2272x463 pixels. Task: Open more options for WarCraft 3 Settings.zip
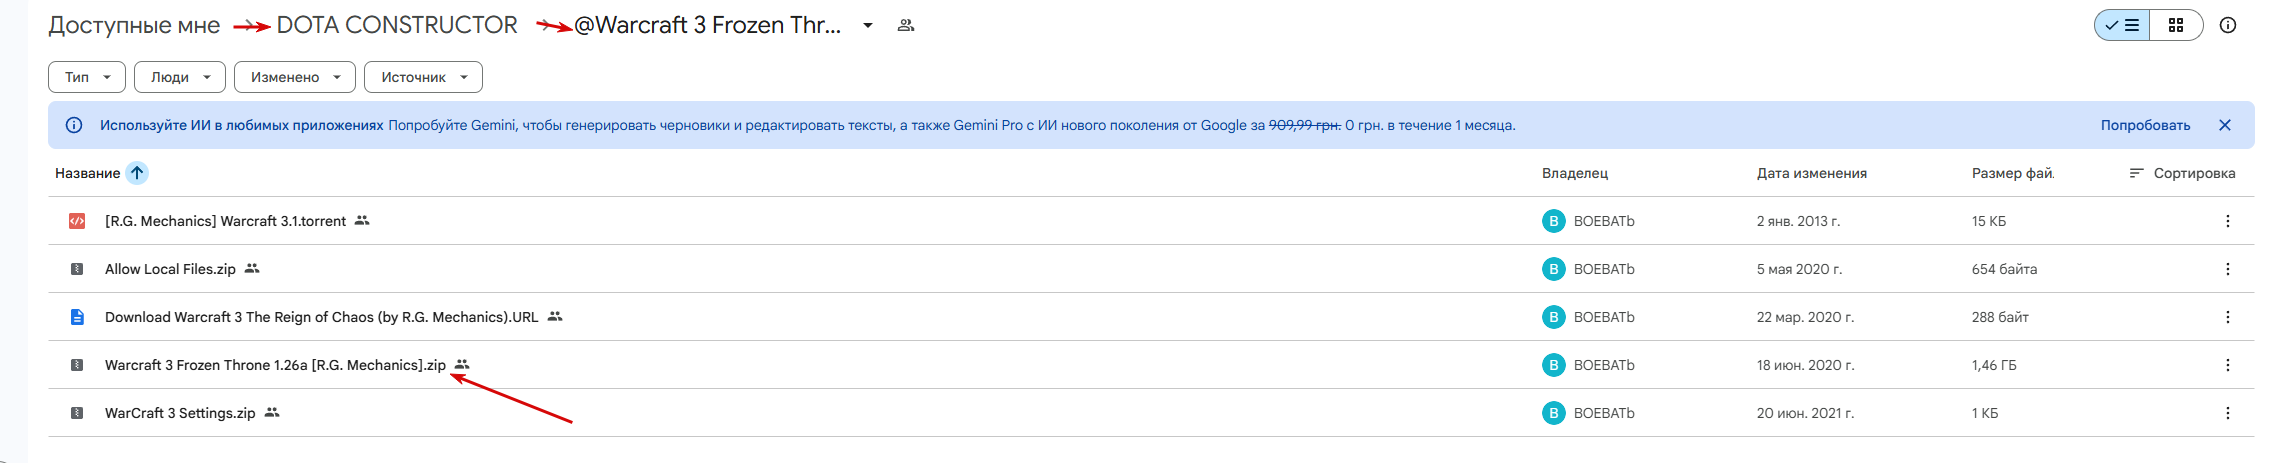pyautogui.click(x=2227, y=413)
